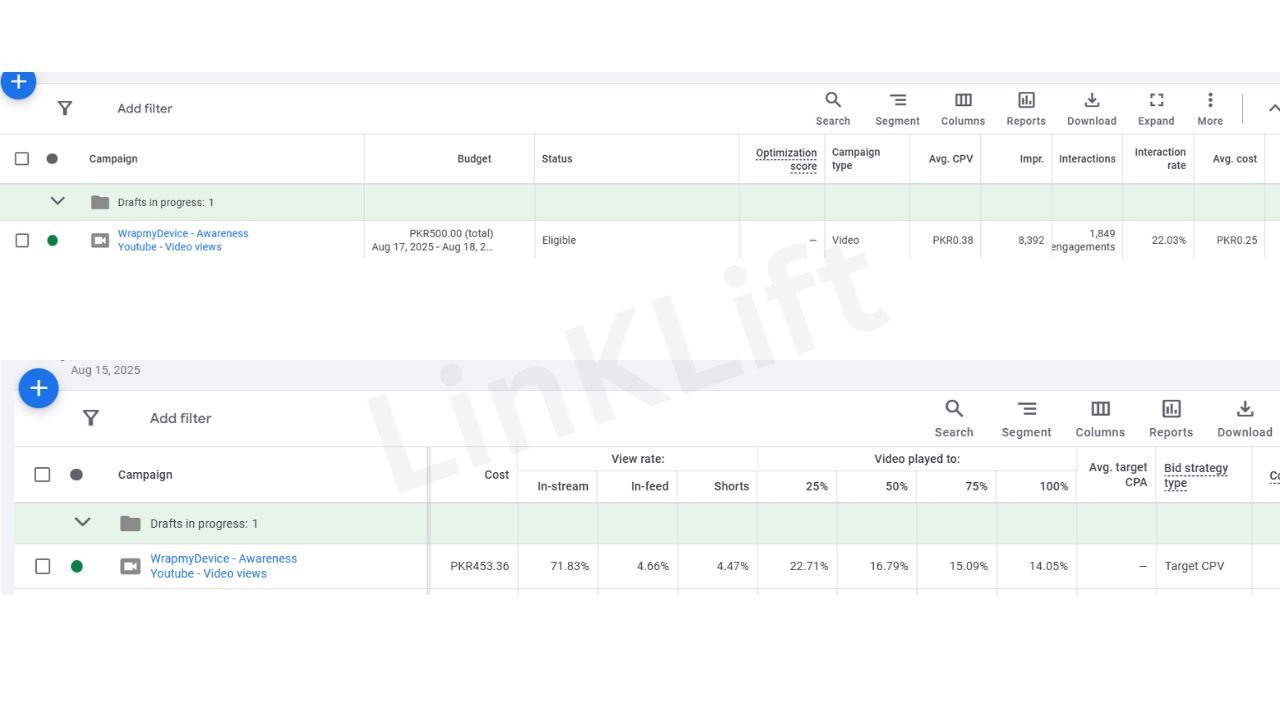Click Add filter in the bottom filter bar
This screenshot has width=1280, height=720.
(x=180, y=418)
